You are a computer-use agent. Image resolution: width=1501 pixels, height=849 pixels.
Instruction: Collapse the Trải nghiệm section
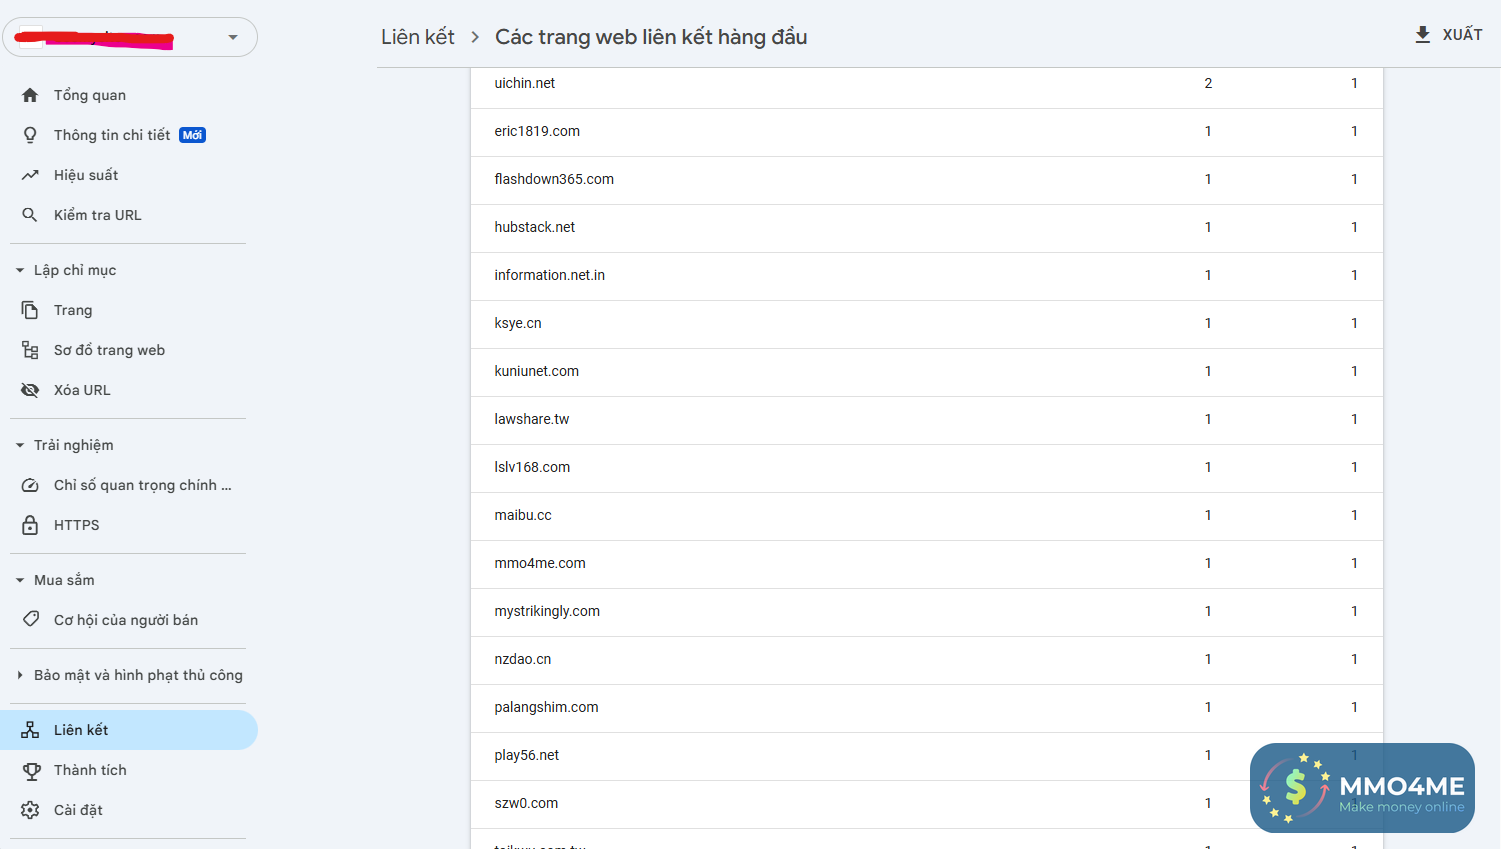pyautogui.click(x=20, y=445)
